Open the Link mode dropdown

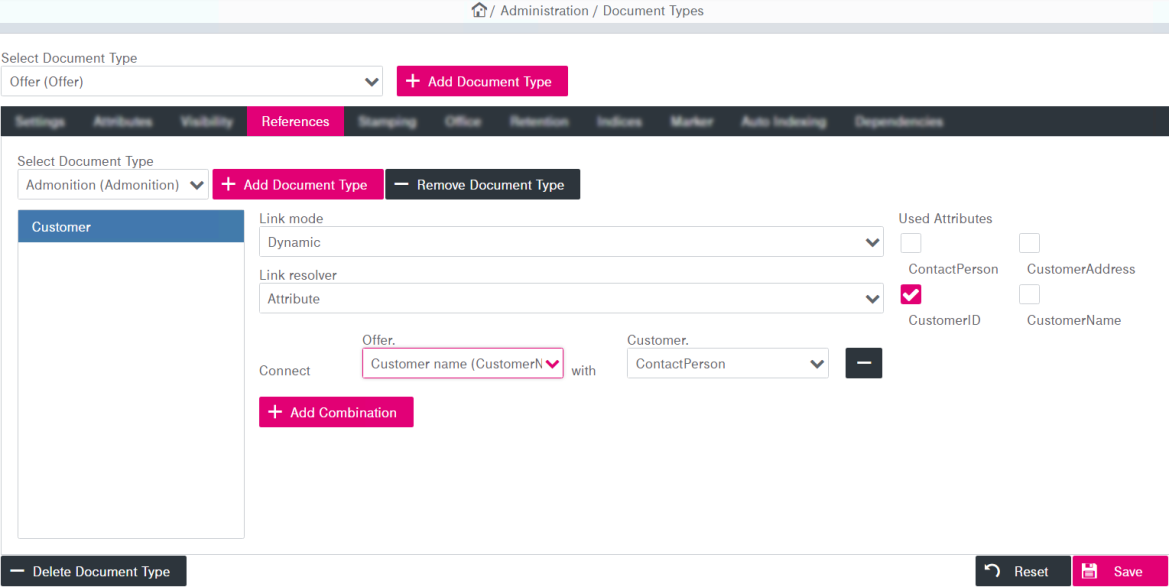coord(570,242)
